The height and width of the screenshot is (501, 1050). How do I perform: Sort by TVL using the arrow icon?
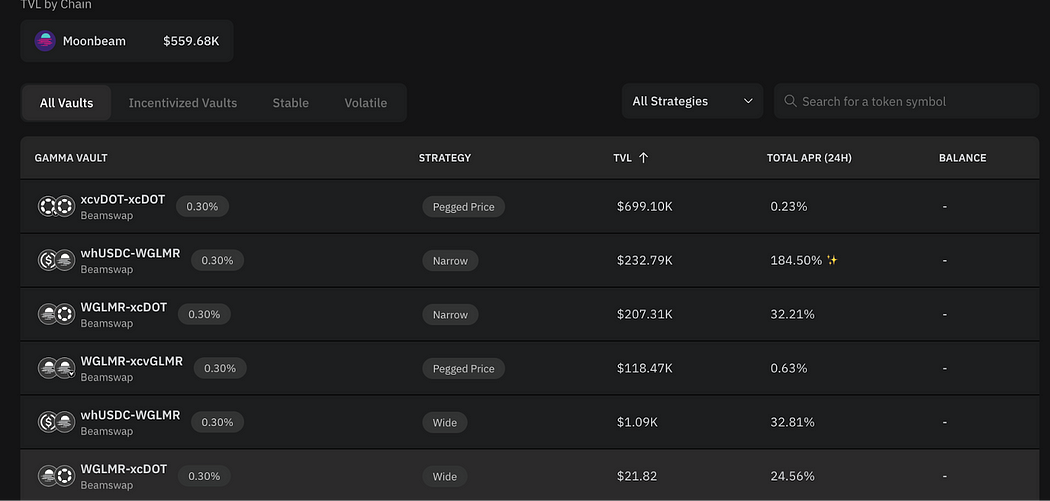643,157
